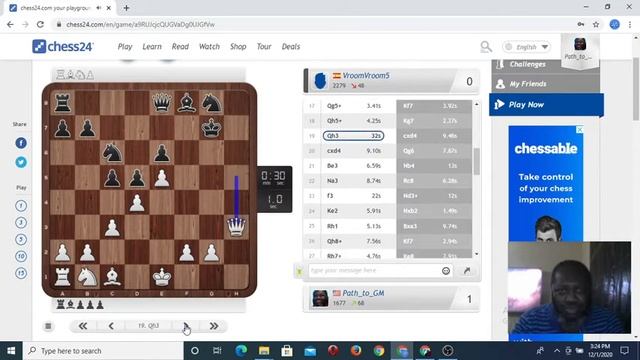Select the 3 minute play option
Viewport: 640px width, 360px height.
(21, 222)
